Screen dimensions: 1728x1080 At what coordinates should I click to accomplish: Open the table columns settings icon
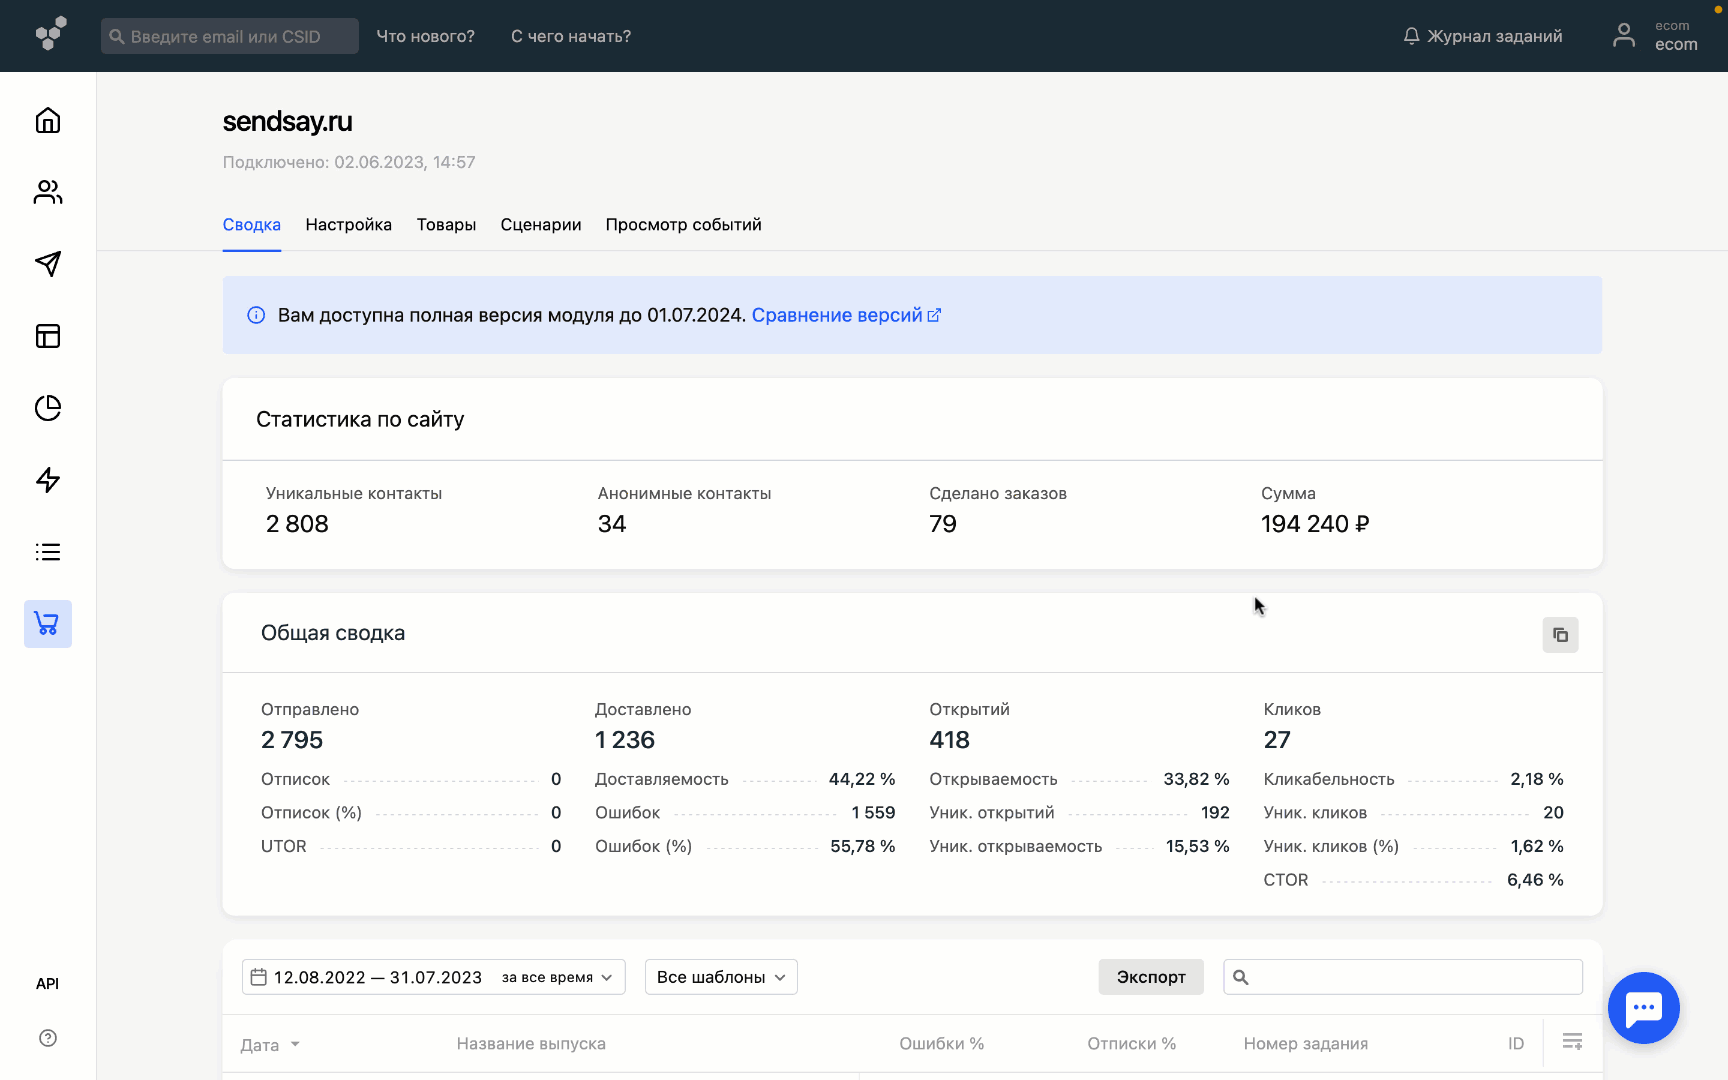tap(1572, 1042)
